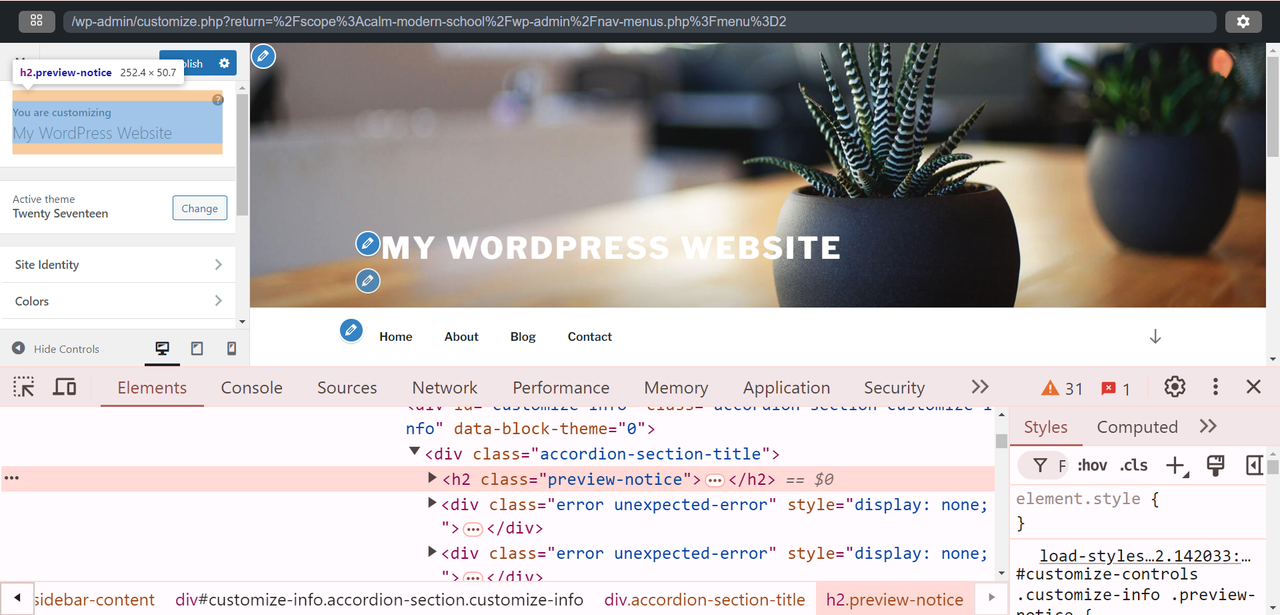Viewport: 1280px width, 615px height.
Task: Toggle :hov element state panel
Action: pyautogui.click(x=1092, y=465)
